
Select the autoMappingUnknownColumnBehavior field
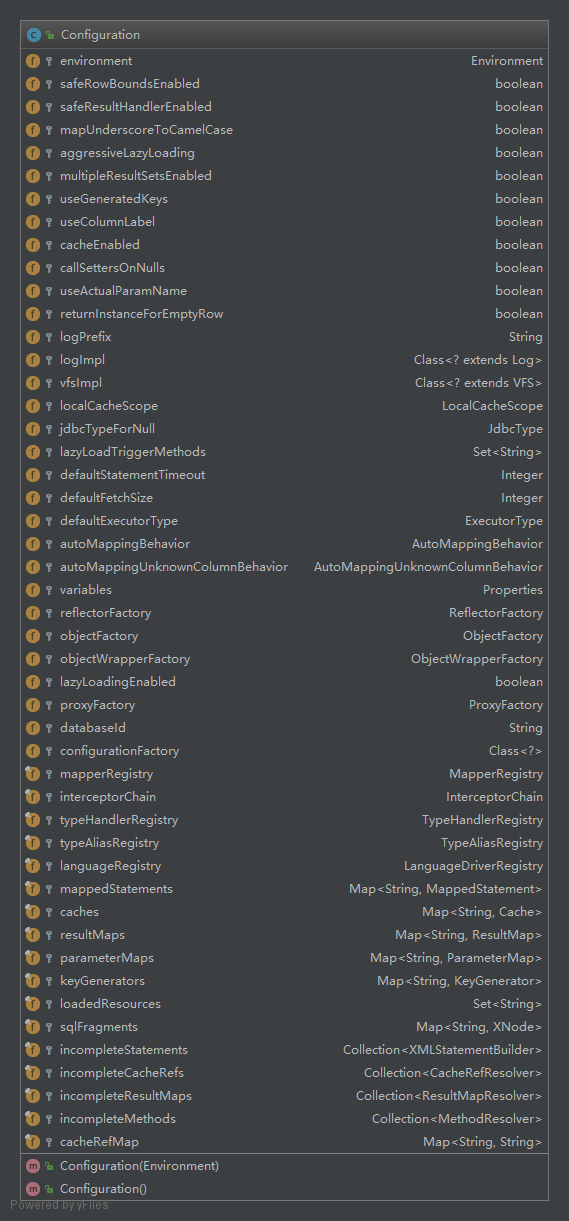(284, 567)
